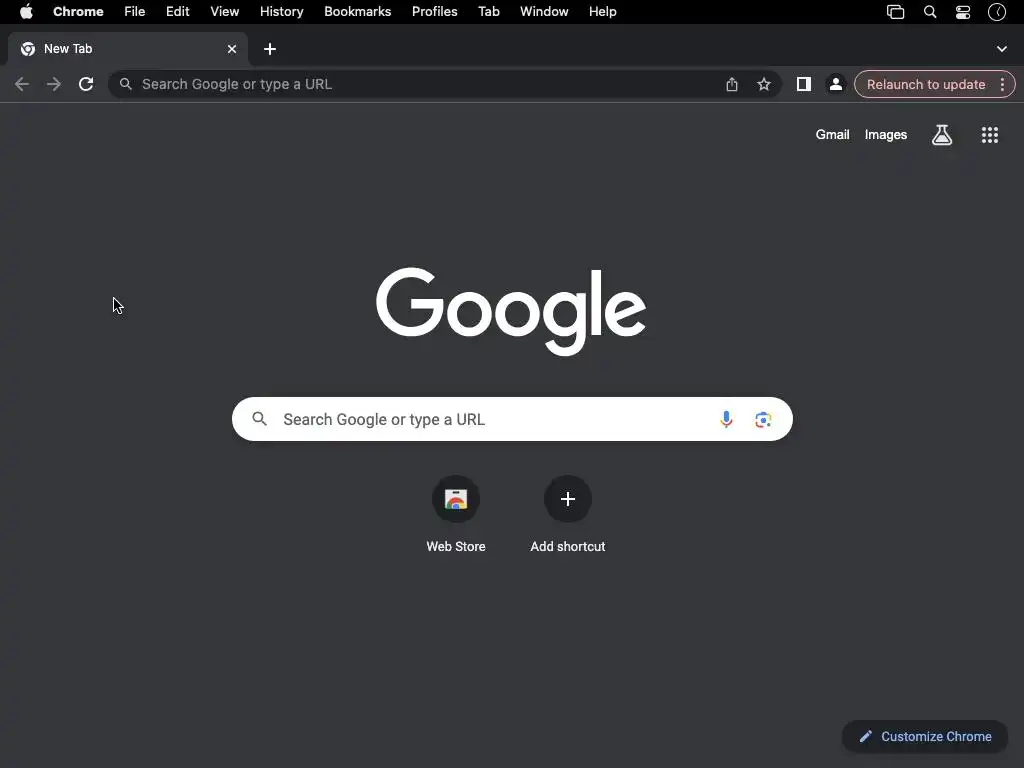Open Control Center in menu bar
The width and height of the screenshot is (1024, 768).
click(x=963, y=12)
